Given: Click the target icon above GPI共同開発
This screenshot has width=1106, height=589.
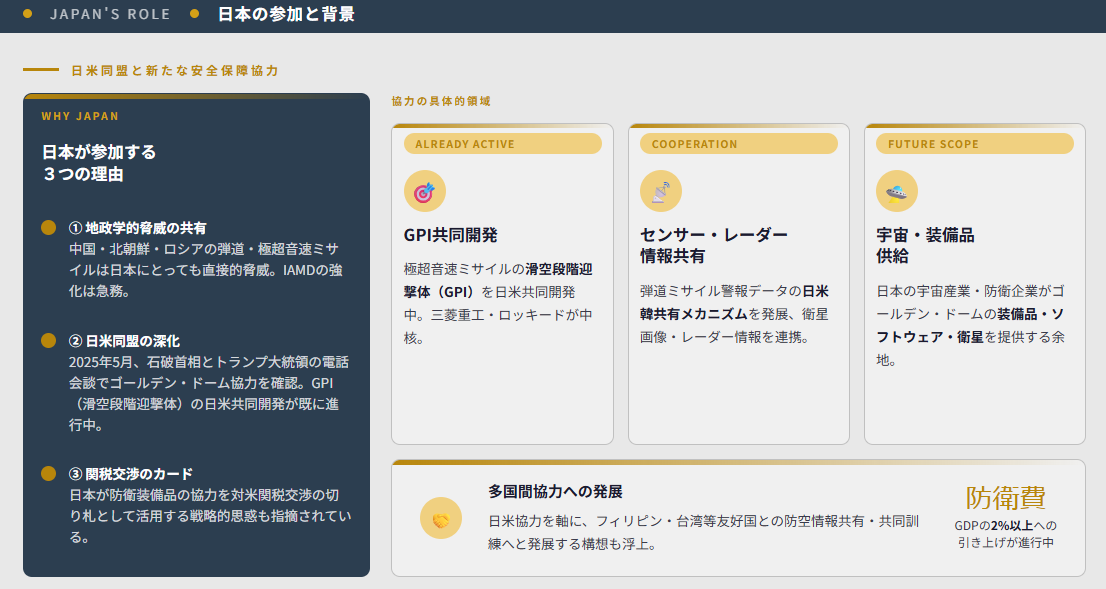Looking at the screenshot, I should coord(424,191).
